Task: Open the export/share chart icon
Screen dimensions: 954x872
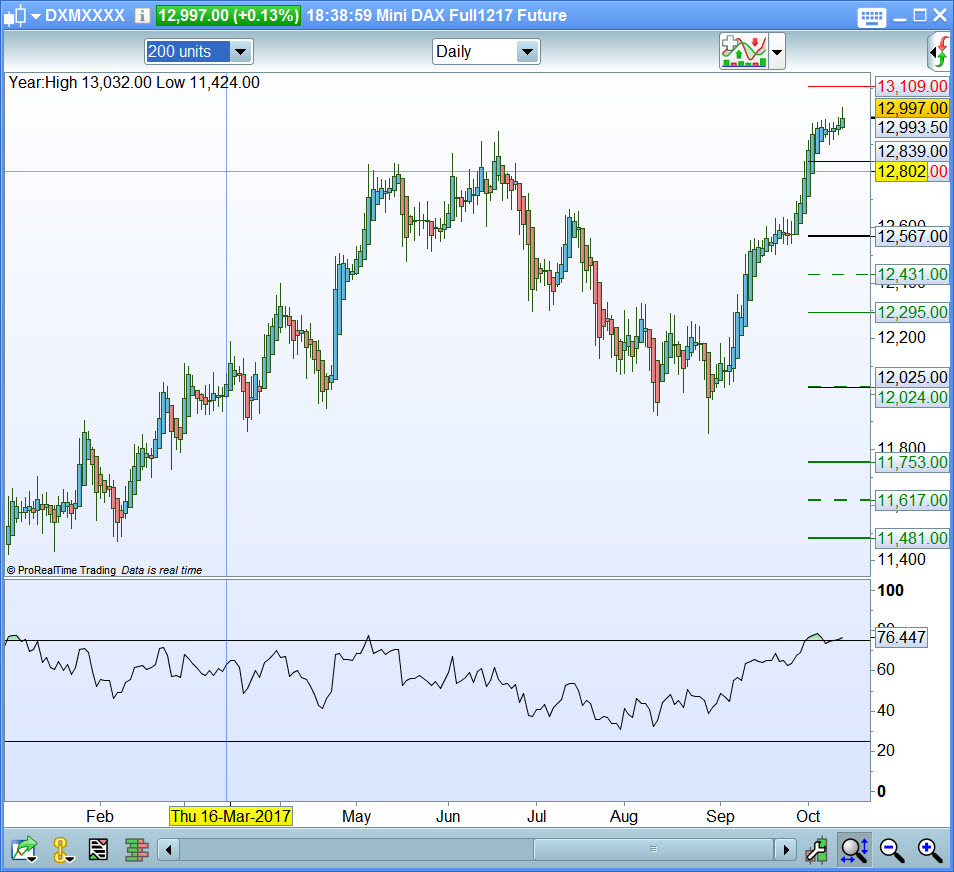Action: [x=23, y=849]
